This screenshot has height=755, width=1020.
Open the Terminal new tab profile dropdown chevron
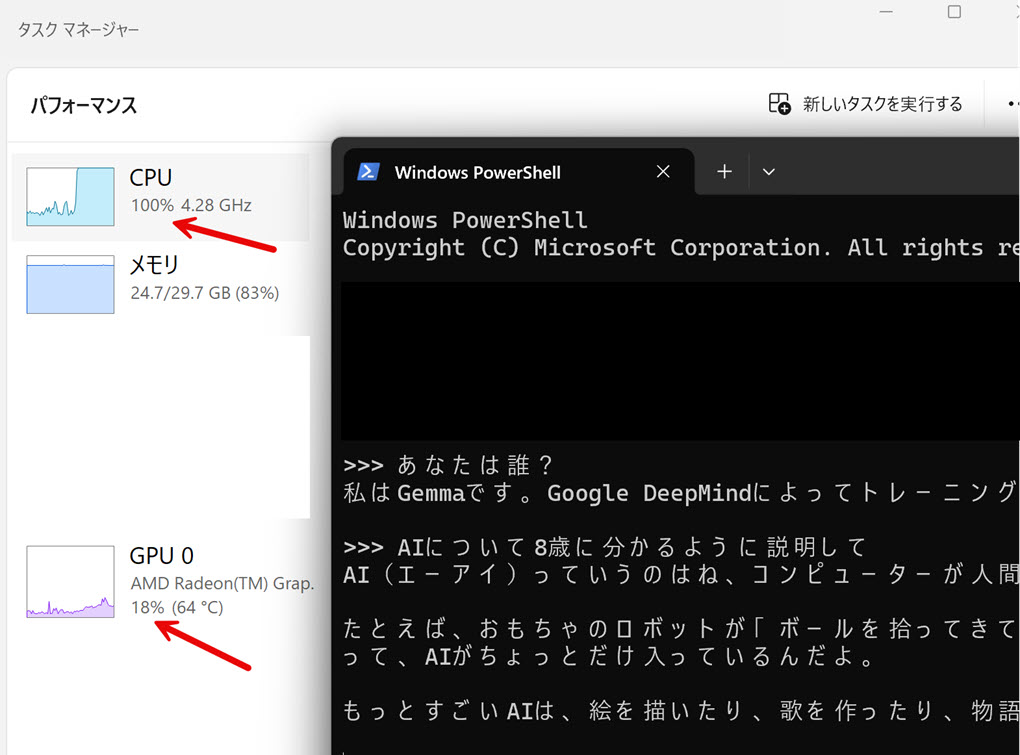(x=768, y=171)
